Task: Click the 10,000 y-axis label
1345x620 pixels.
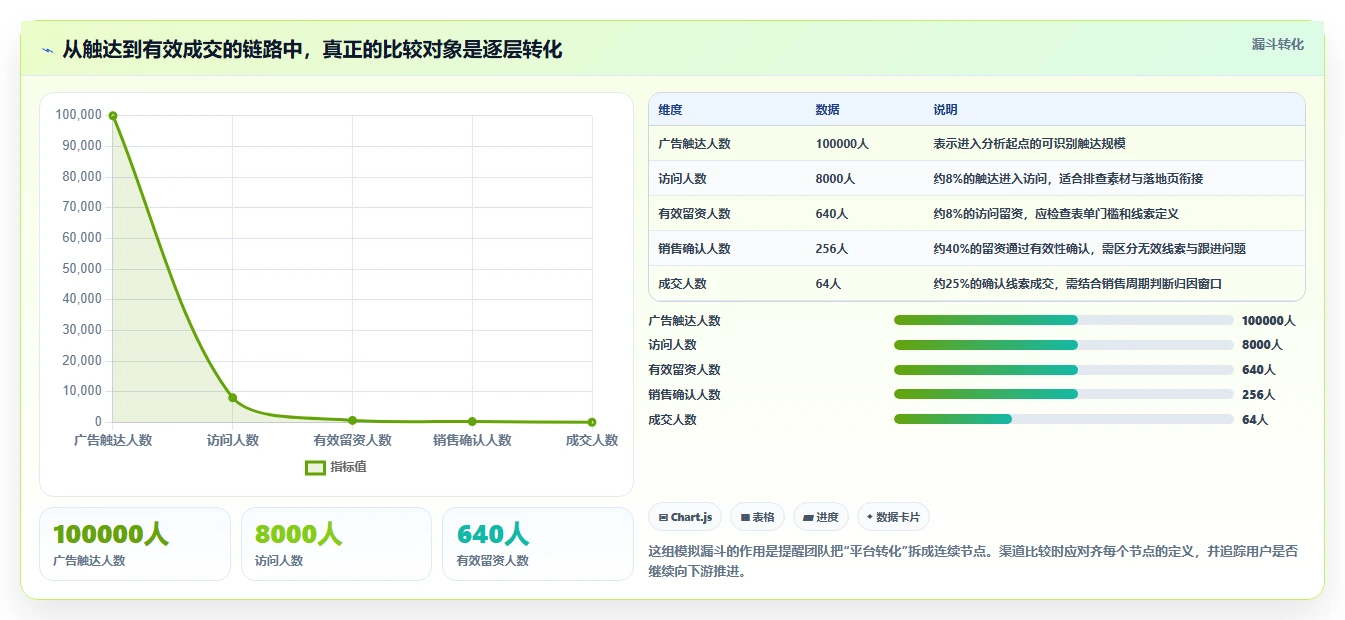Action: [x=82, y=391]
